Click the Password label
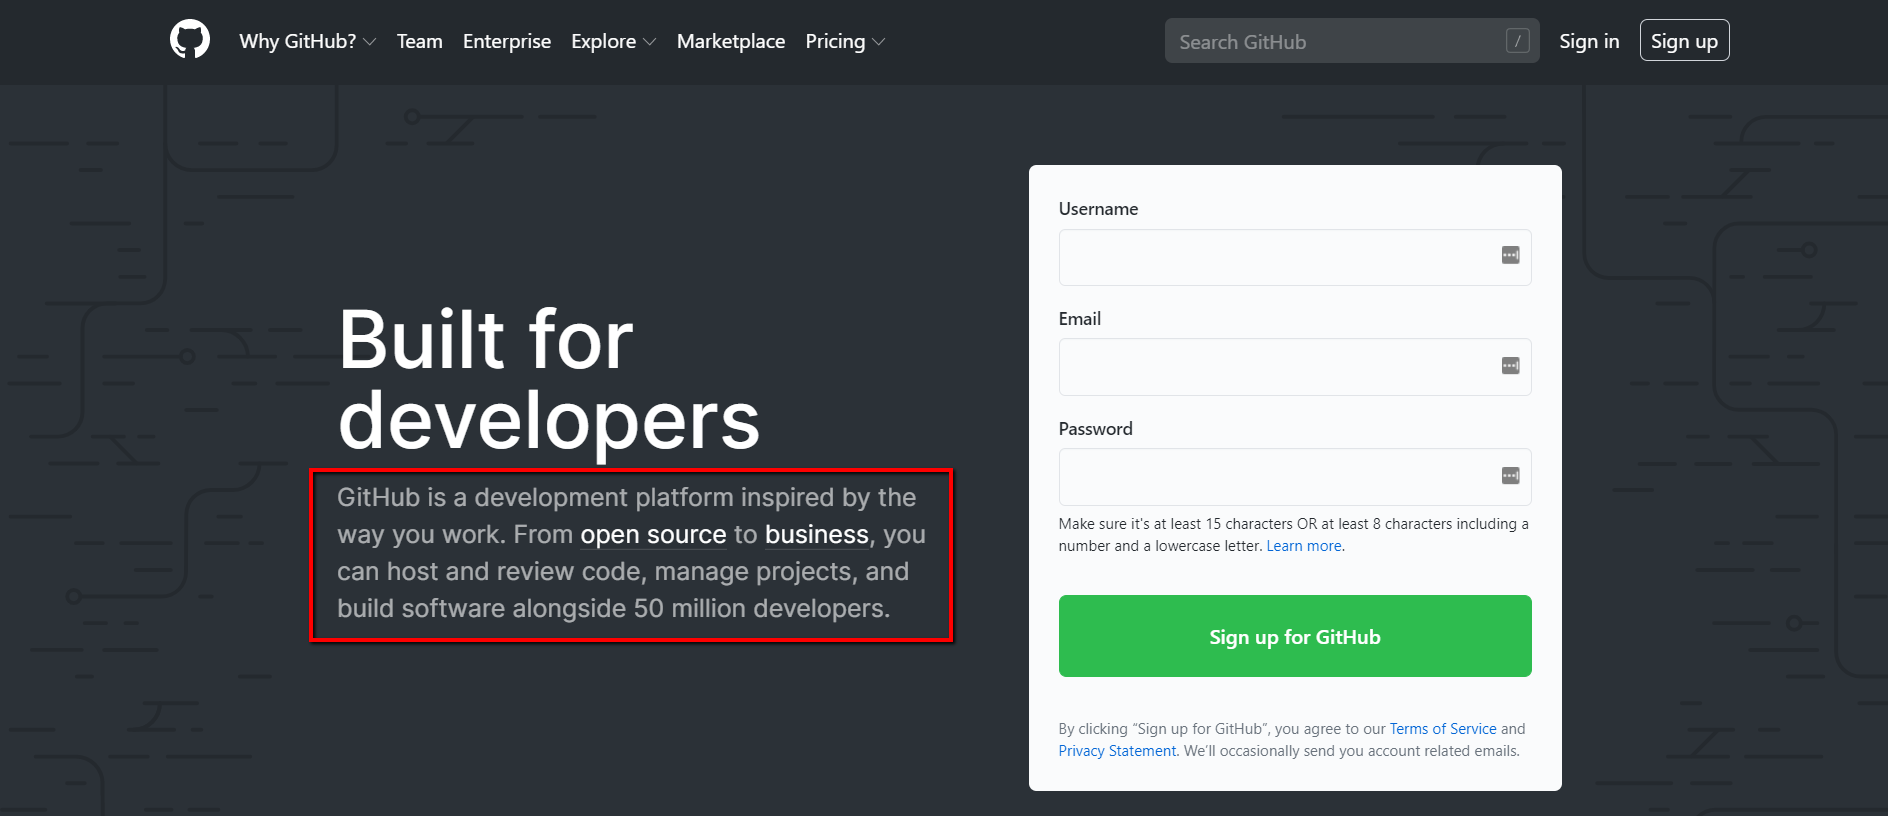The width and height of the screenshot is (1888, 816). point(1095,429)
